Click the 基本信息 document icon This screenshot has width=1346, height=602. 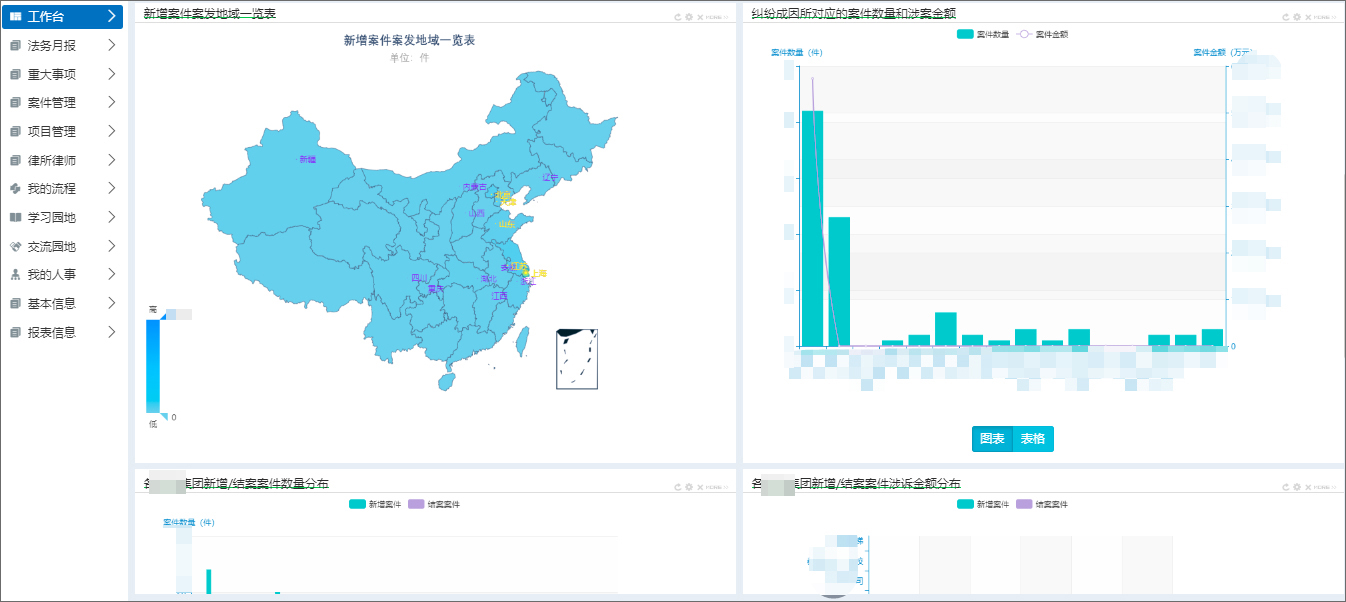pyautogui.click(x=16, y=303)
